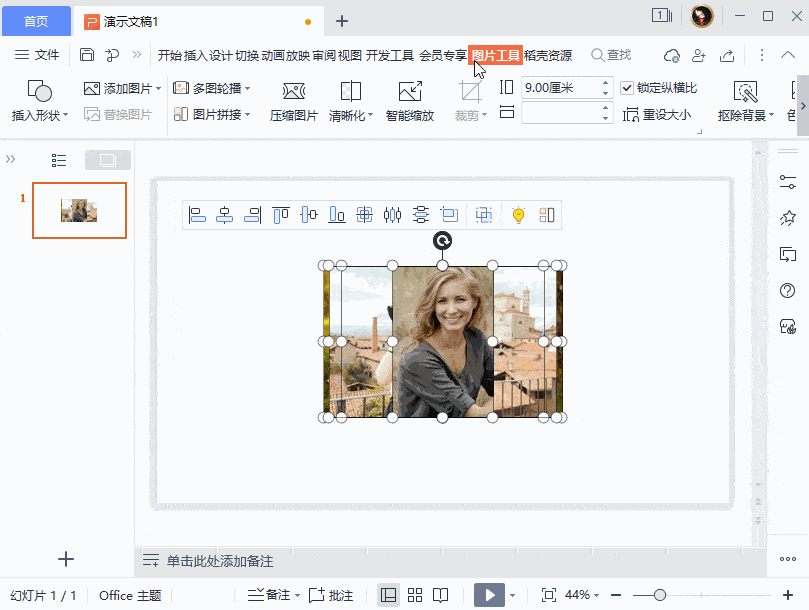Uncheck the 锁定纵横比 (Lock Aspect Ratio) checkbox
Viewport: 809px width, 610px height.
[x=626, y=87]
